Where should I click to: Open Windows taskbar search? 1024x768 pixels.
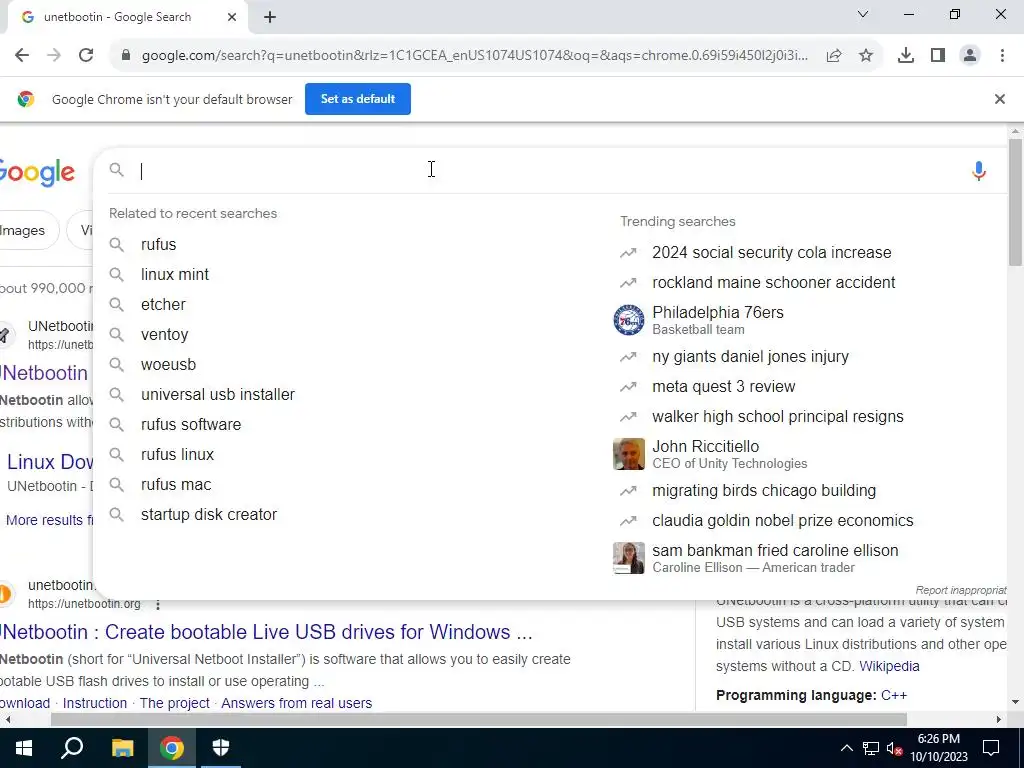pos(72,748)
